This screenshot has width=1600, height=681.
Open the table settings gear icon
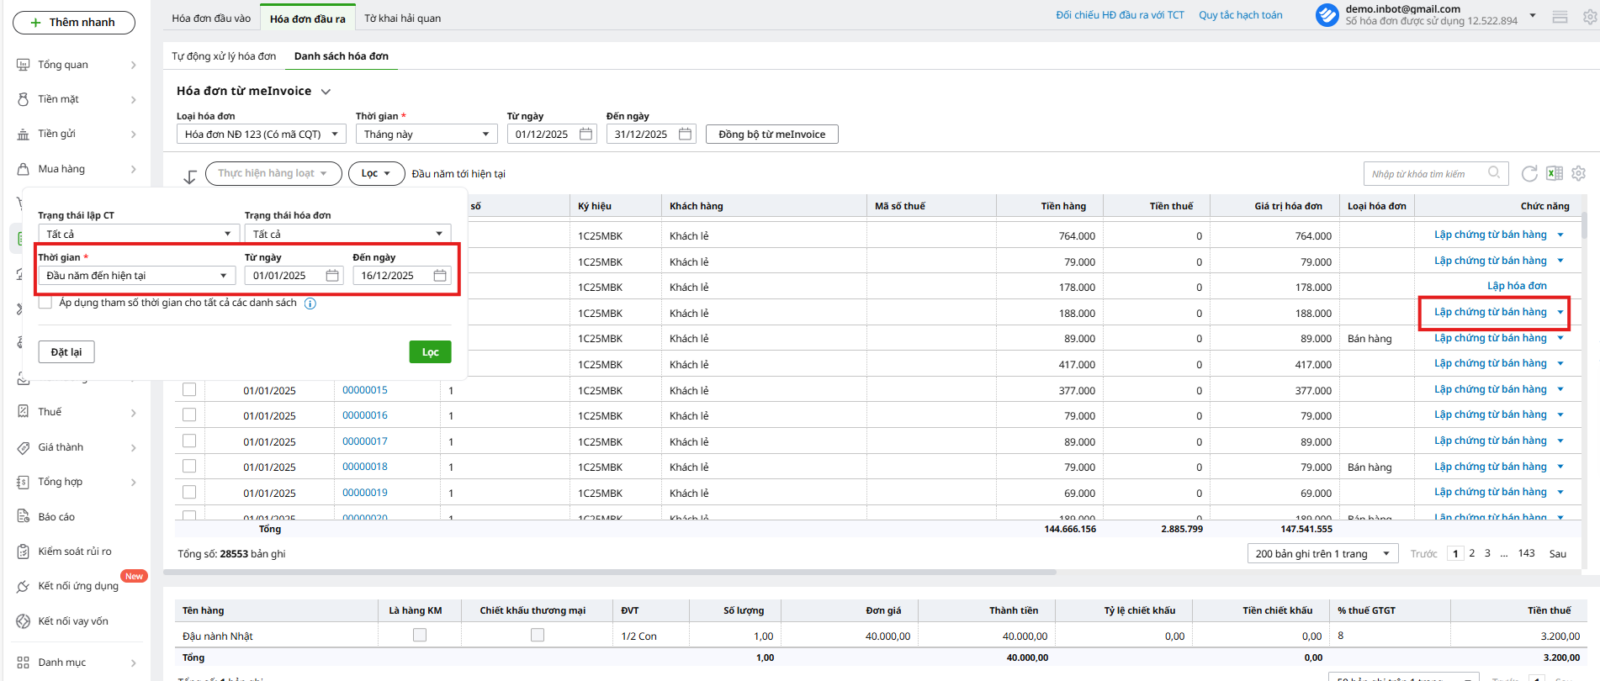click(x=1578, y=174)
